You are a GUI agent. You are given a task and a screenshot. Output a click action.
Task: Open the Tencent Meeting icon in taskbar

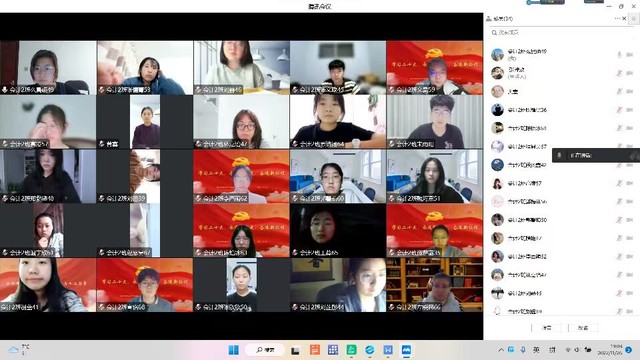(406, 350)
